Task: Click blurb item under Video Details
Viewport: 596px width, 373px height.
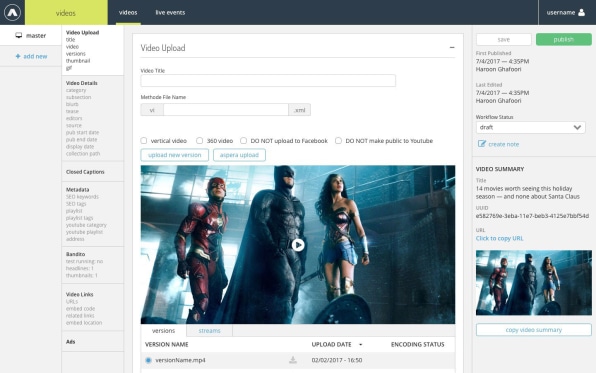Action: tap(72, 104)
